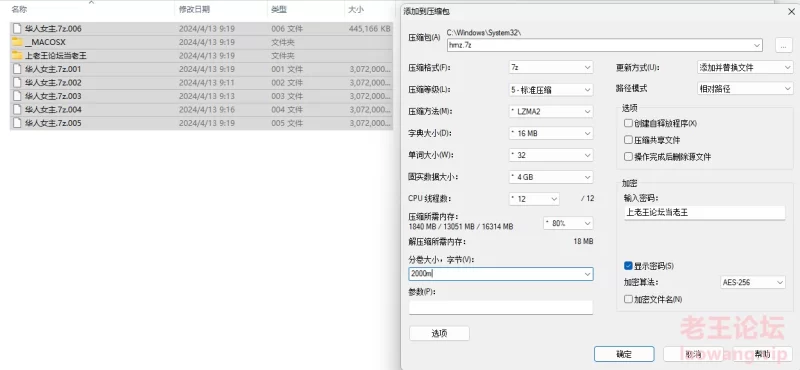800x370 pixels.
Task: Select file name 华人女主.7z.001
Action: (53, 69)
